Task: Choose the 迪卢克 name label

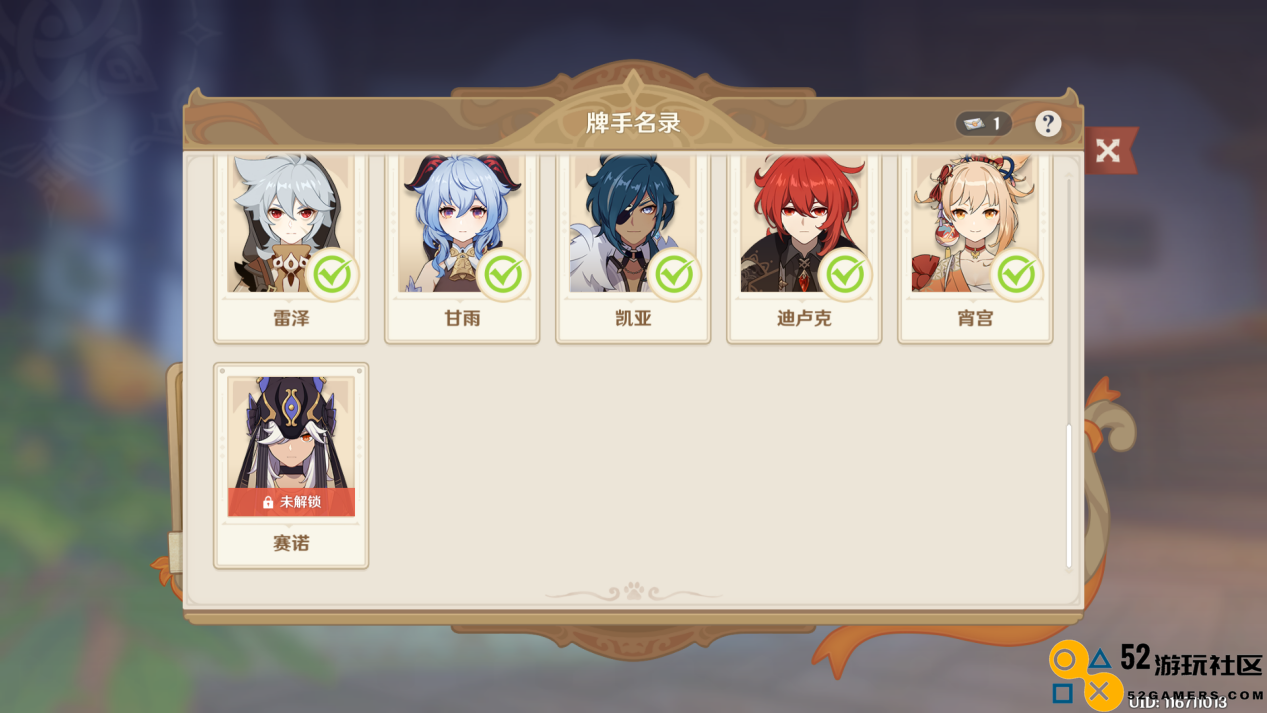Action: click(x=804, y=318)
